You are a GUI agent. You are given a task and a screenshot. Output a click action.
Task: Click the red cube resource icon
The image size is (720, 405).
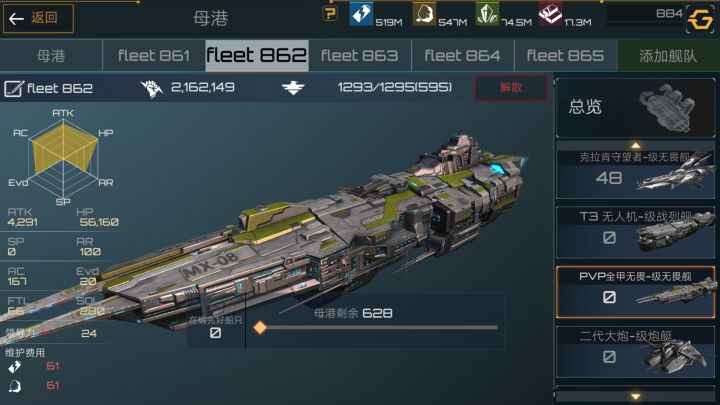[x=550, y=13]
